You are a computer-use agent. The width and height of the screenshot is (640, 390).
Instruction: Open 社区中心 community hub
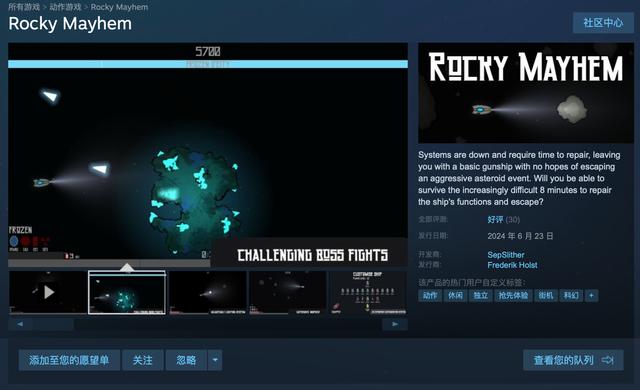pos(603,23)
